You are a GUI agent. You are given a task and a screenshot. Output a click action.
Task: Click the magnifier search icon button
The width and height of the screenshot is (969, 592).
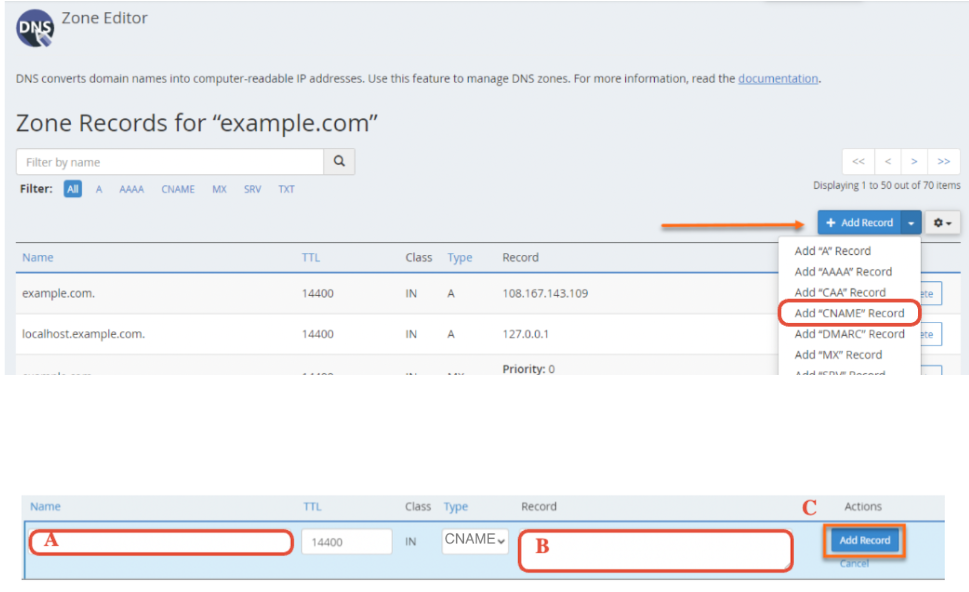[339, 161]
